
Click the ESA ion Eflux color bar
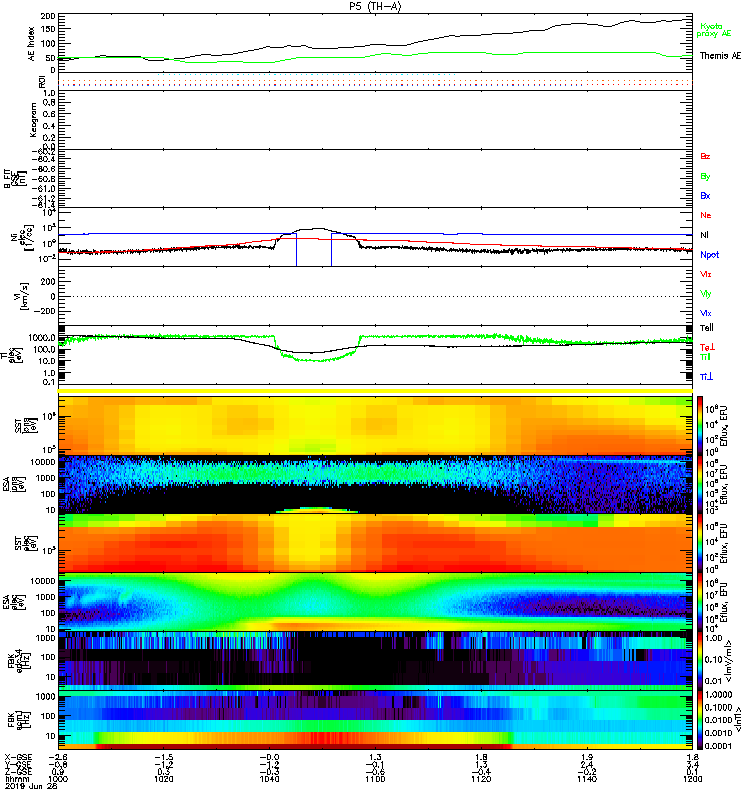tap(700, 484)
